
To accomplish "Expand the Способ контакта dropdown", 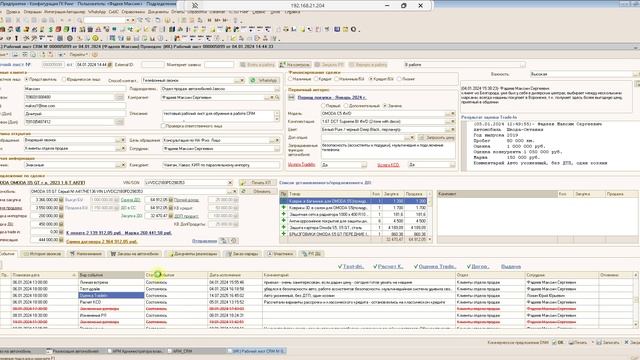I will point(237,80).
